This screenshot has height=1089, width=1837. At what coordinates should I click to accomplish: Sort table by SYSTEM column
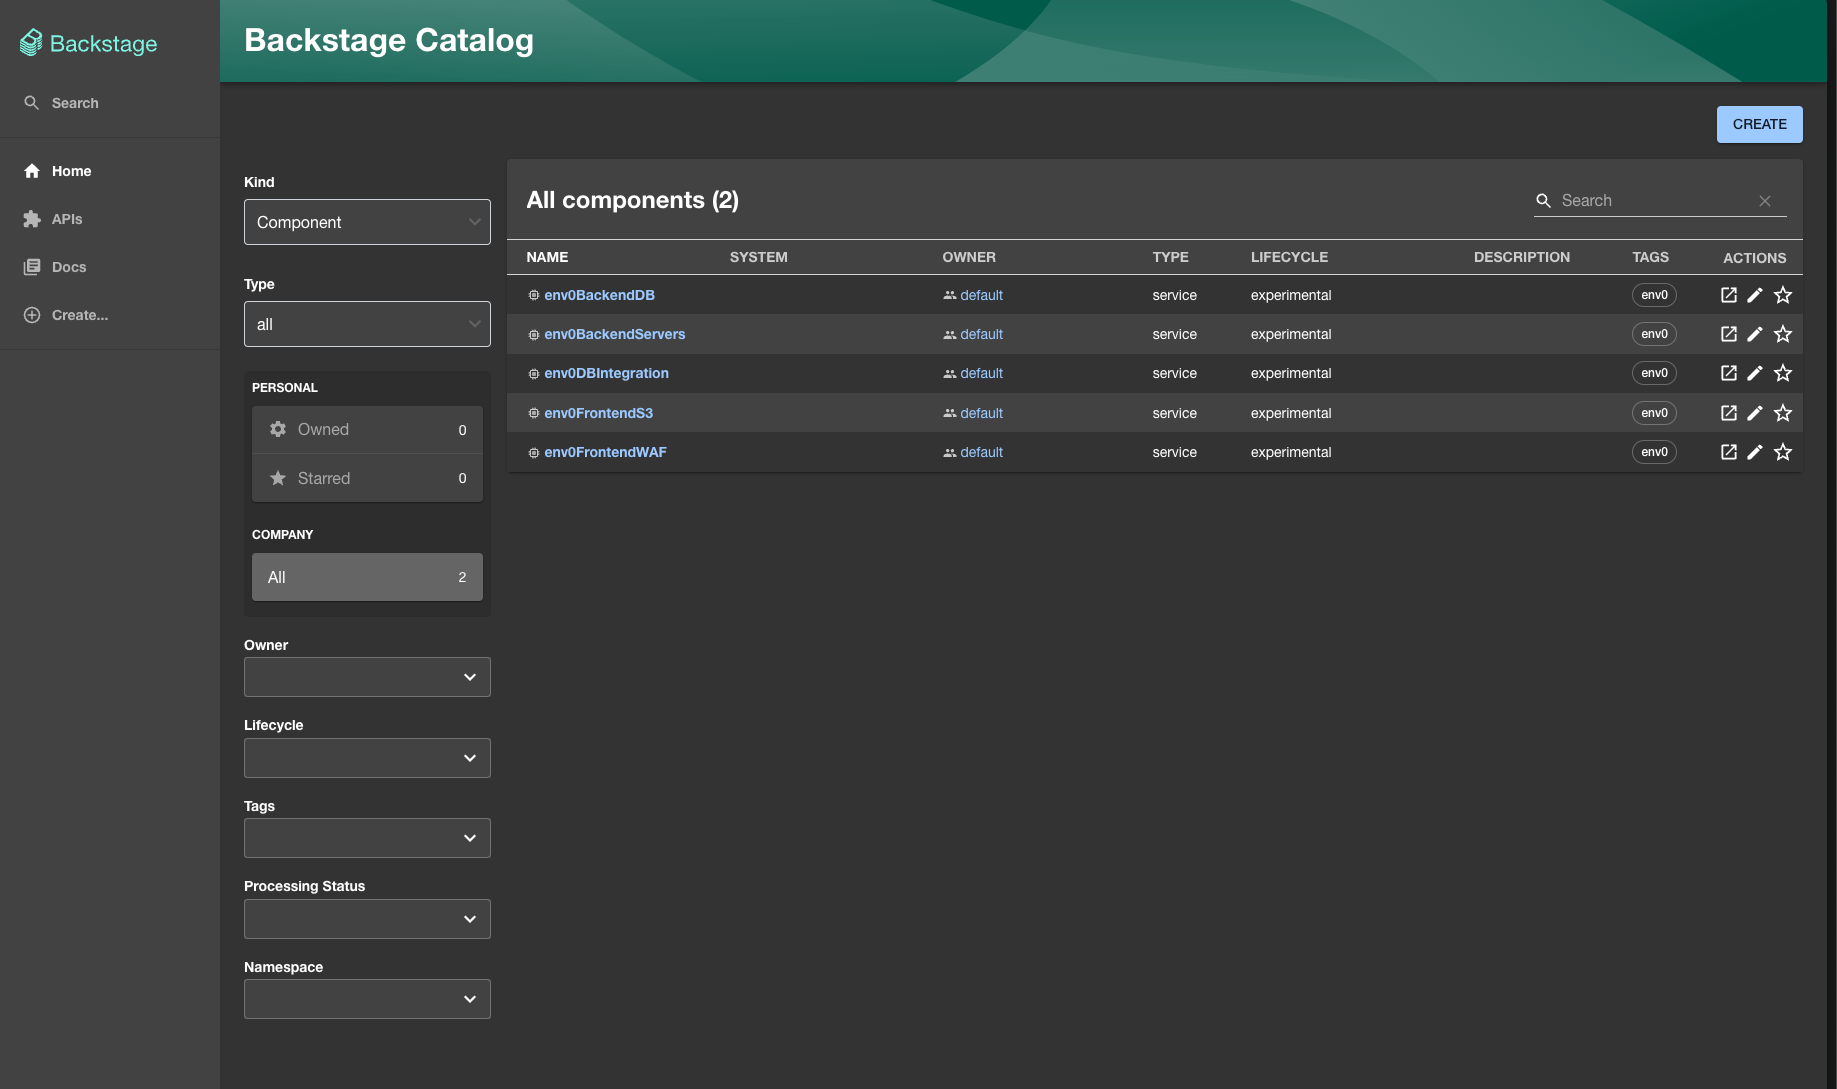coord(758,257)
